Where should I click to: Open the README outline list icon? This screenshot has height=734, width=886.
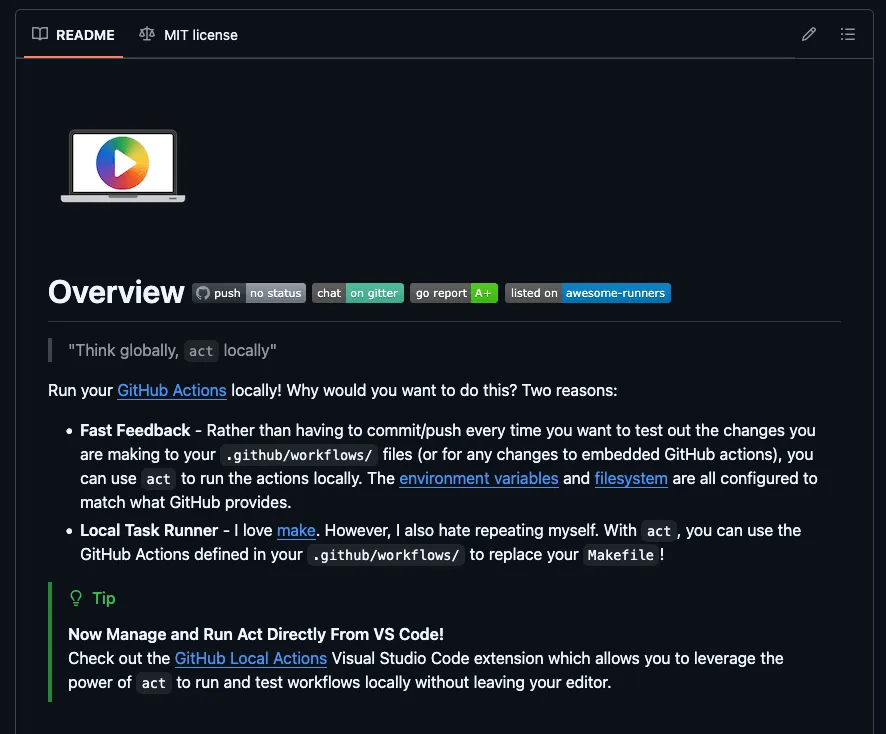point(848,34)
